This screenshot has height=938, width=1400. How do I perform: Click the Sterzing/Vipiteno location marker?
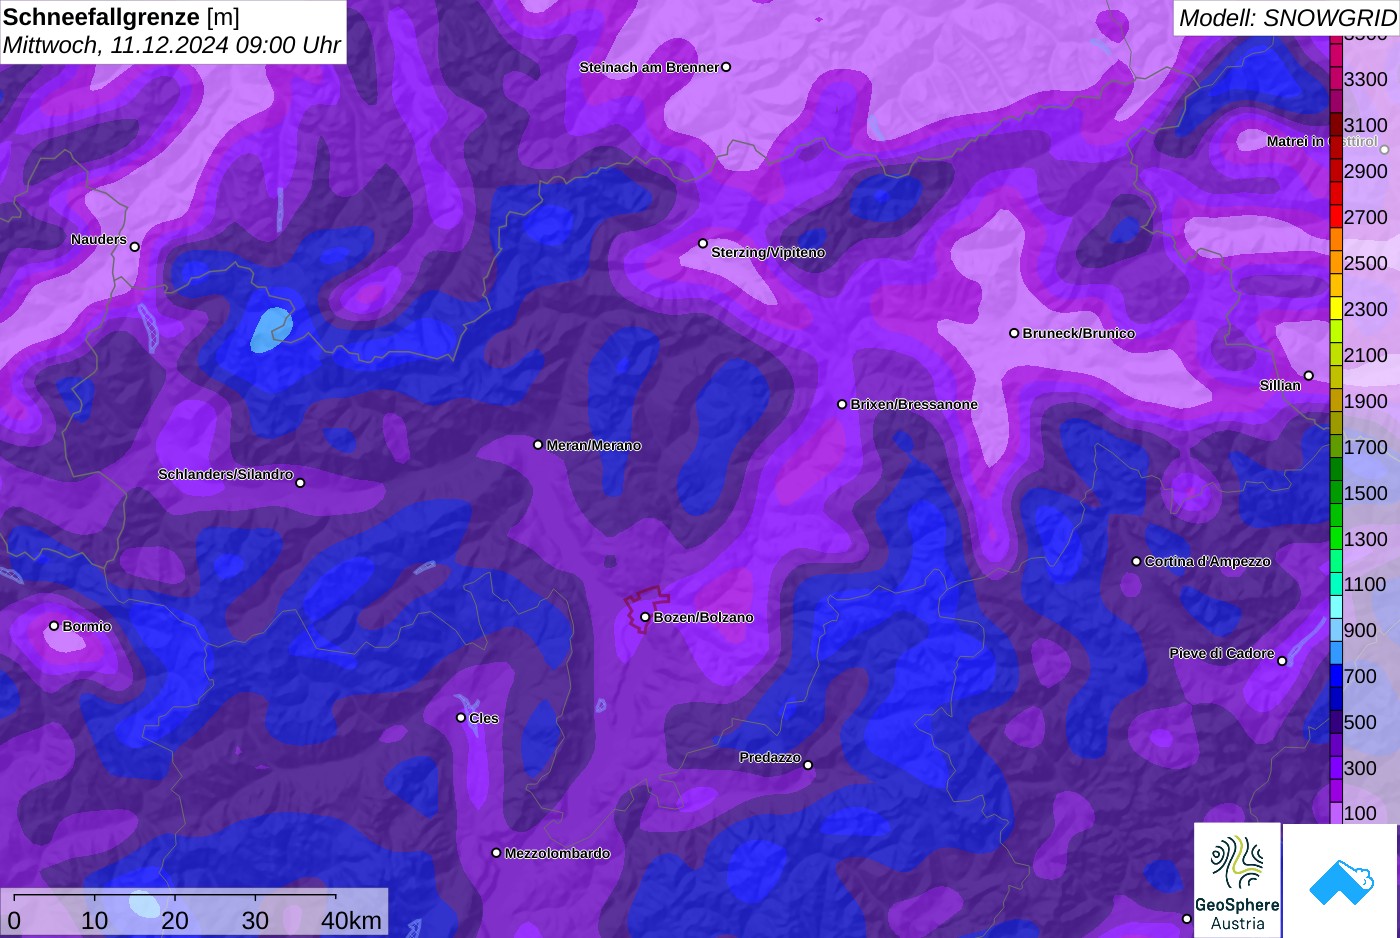(703, 243)
